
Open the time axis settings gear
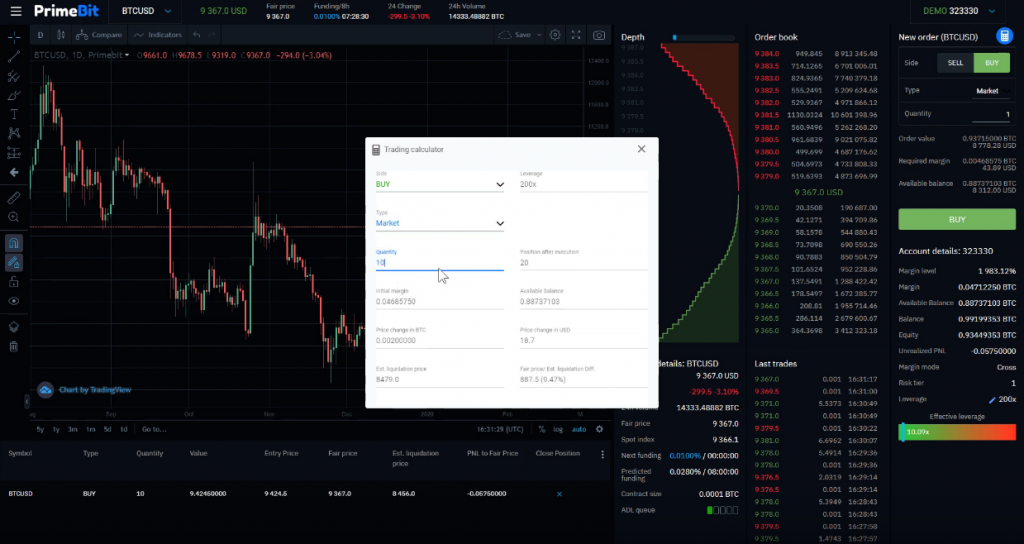click(x=600, y=429)
